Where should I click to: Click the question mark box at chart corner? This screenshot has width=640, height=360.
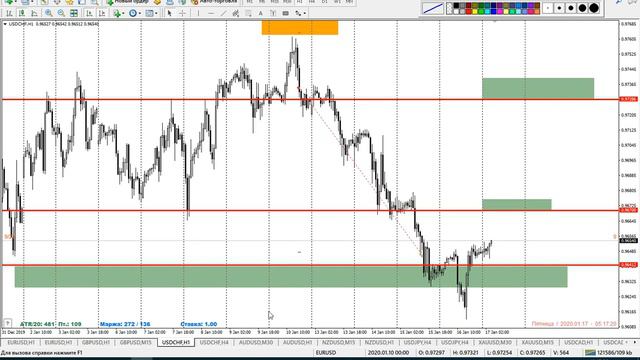7,323
